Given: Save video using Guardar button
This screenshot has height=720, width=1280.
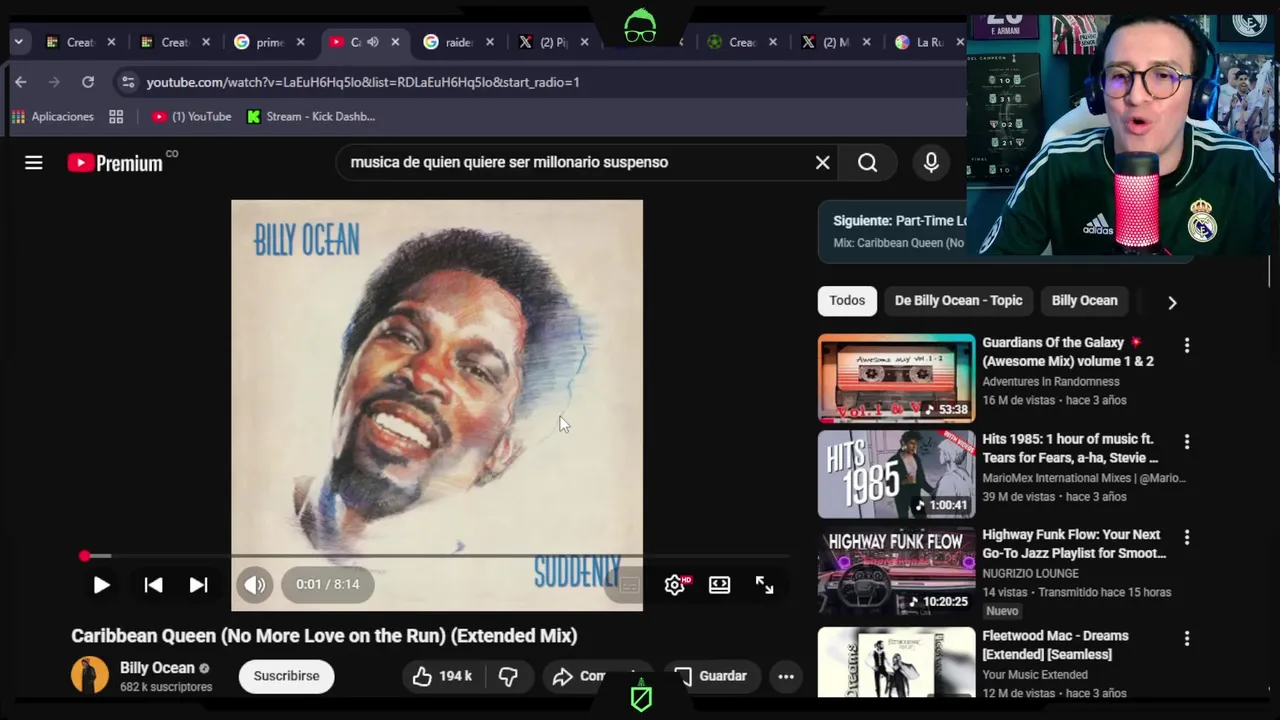Looking at the screenshot, I should click(x=712, y=677).
